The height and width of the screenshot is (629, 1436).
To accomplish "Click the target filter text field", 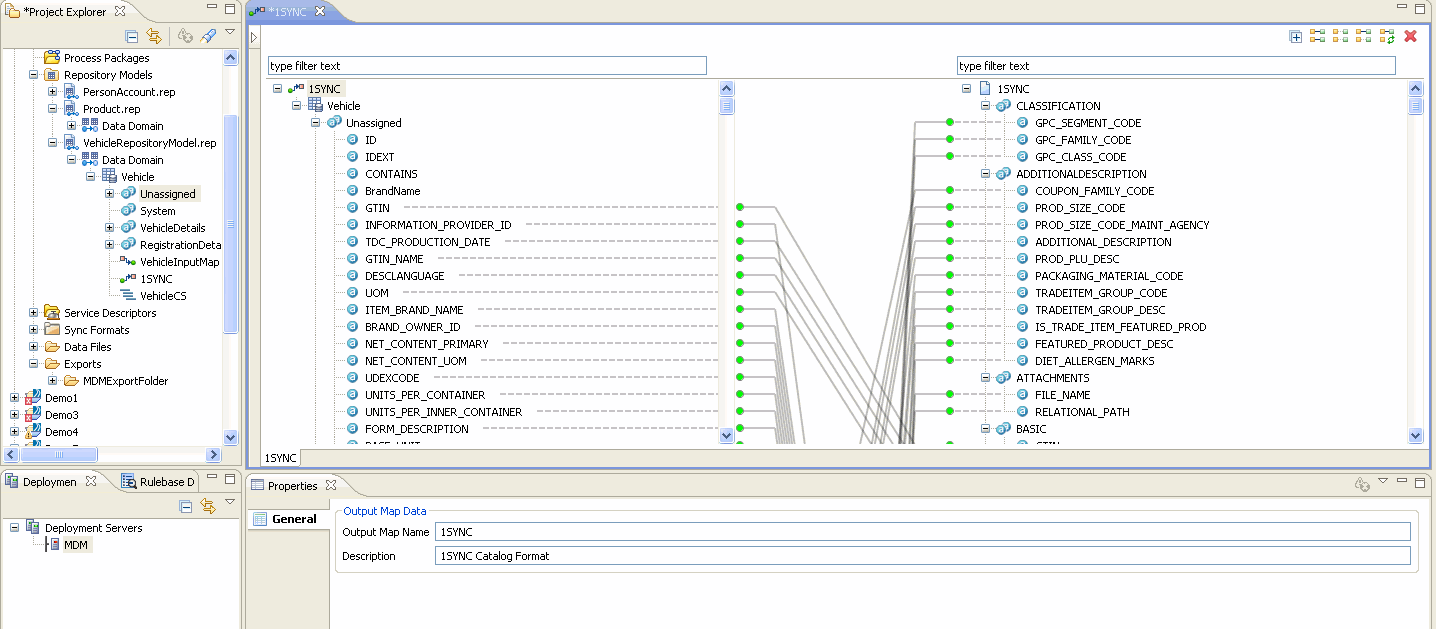I will [1176, 66].
